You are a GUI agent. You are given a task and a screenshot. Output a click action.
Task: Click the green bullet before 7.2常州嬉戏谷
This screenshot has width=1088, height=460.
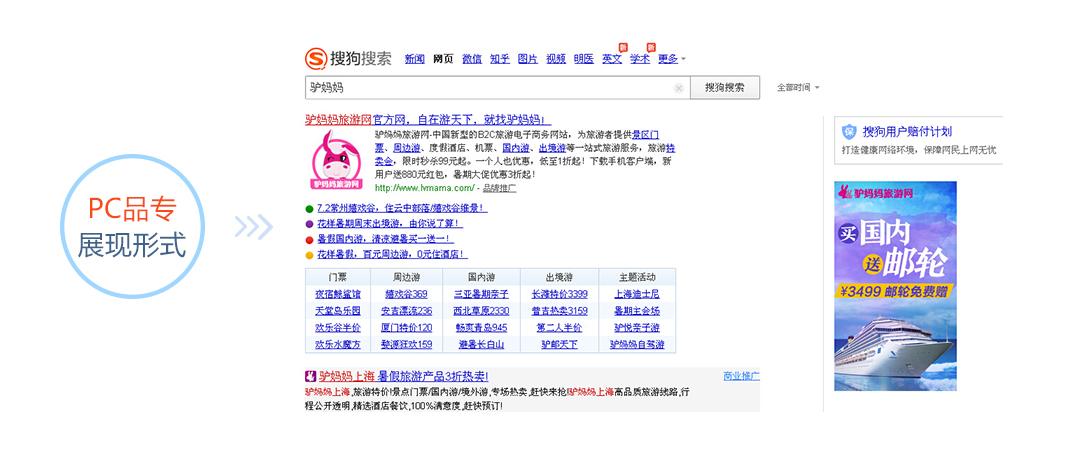pos(310,208)
